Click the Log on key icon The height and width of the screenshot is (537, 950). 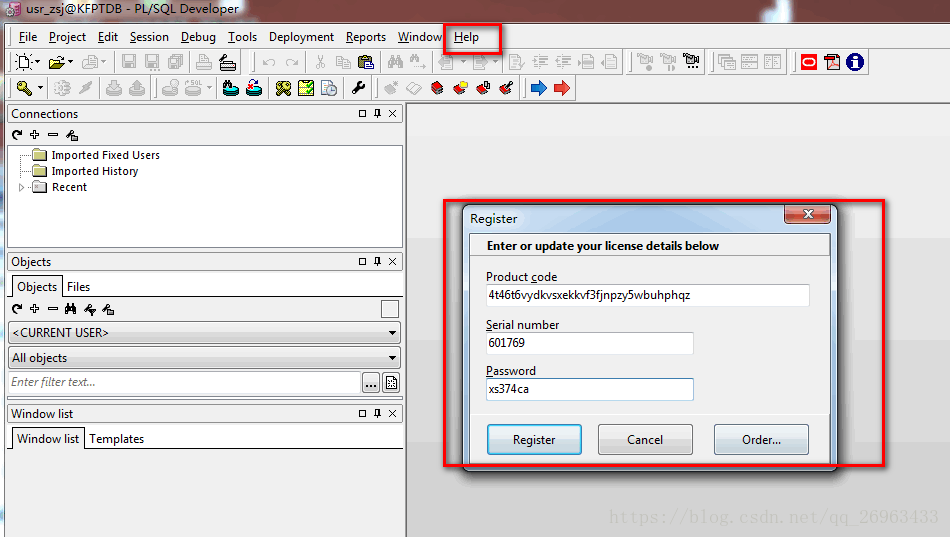click(x=24, y=88)
